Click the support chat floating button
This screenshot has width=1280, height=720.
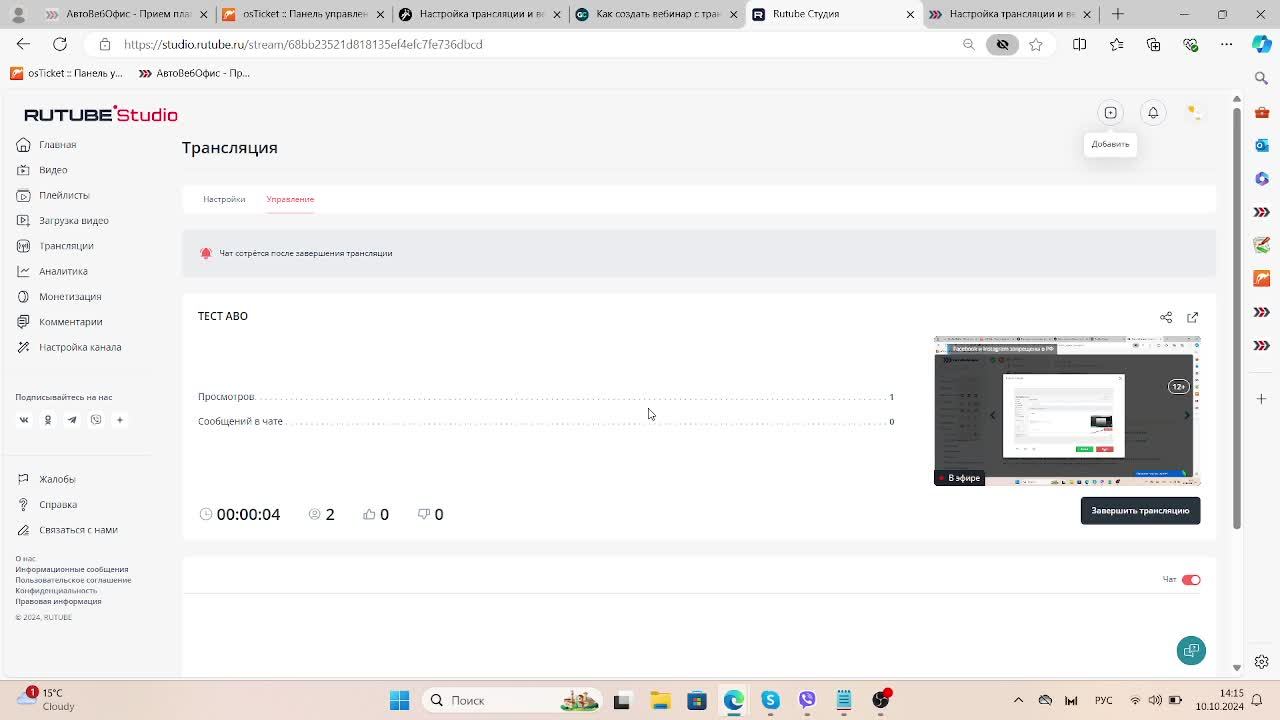[1191, 651]
